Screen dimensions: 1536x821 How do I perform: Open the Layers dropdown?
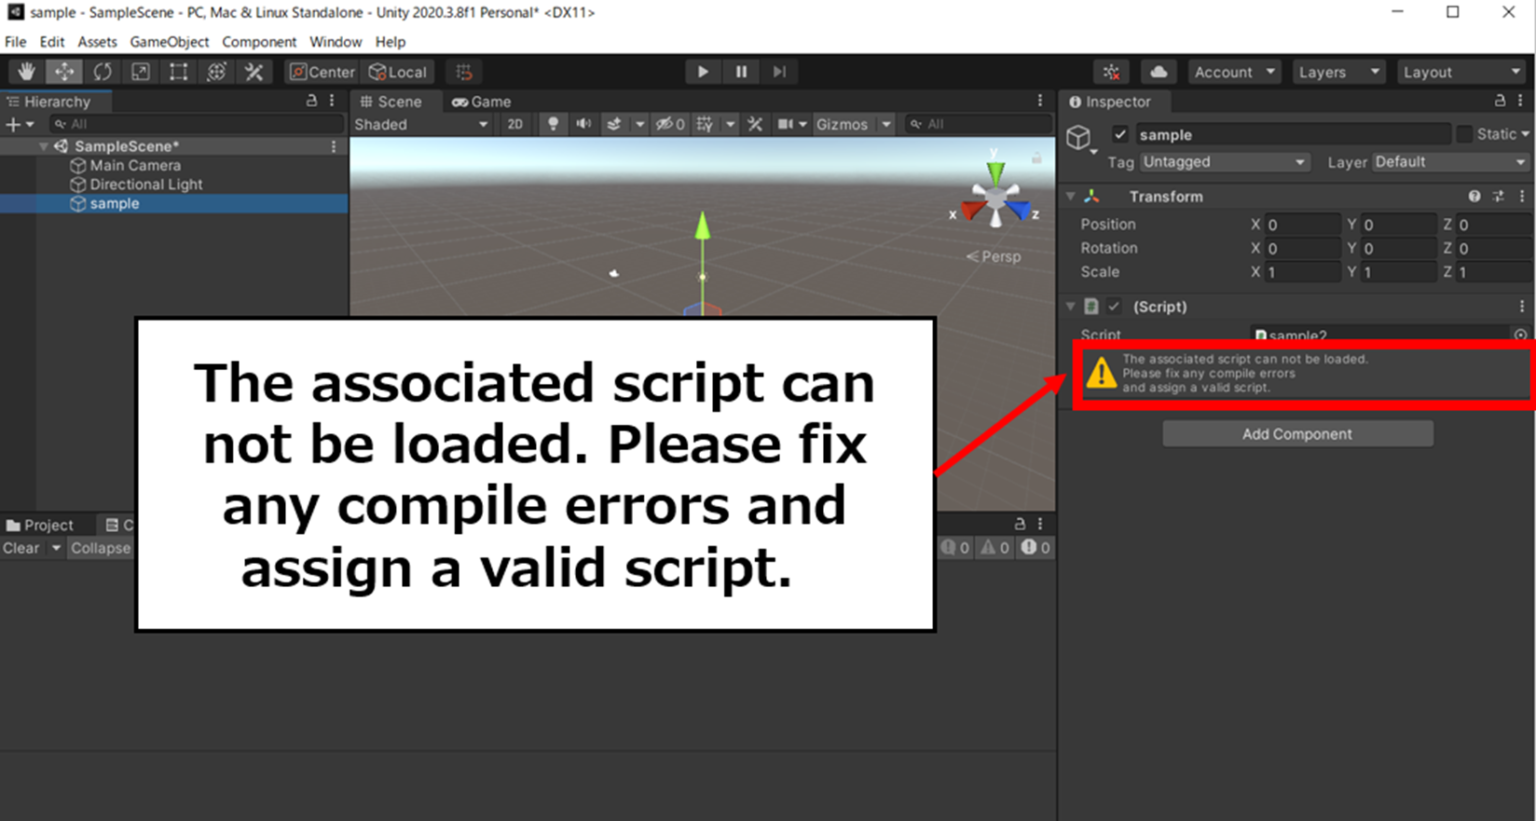coord(1339,72)
